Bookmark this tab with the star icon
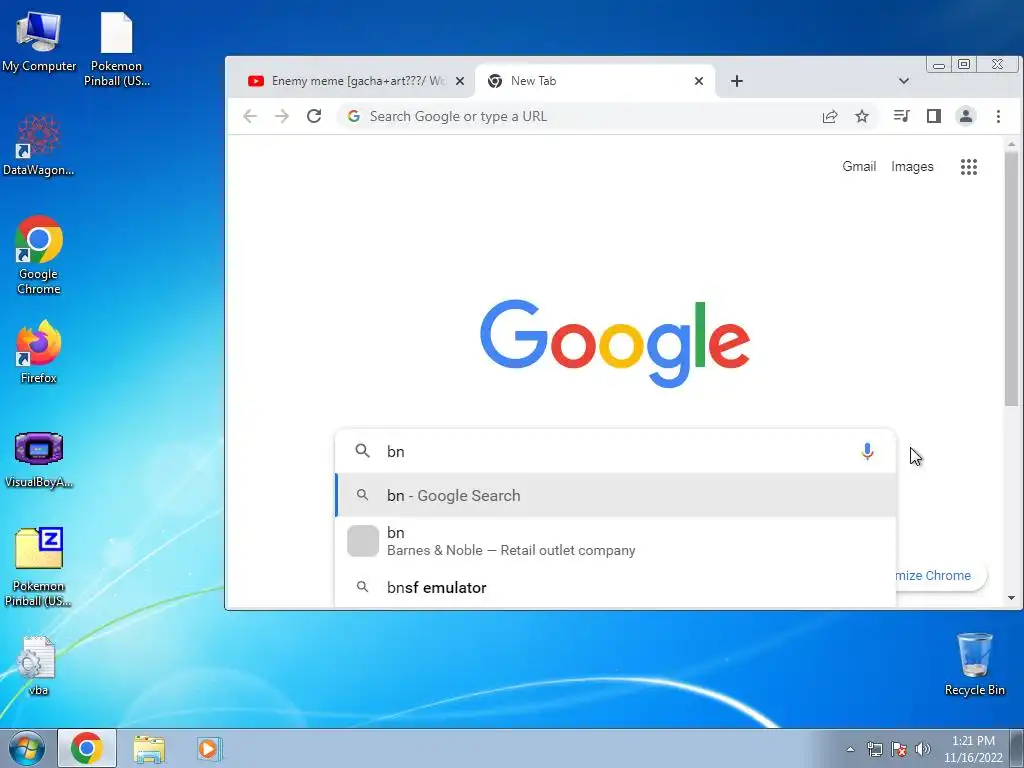Image resolution: width=1024 pixels, height=768 pixels. pos(862,116)
